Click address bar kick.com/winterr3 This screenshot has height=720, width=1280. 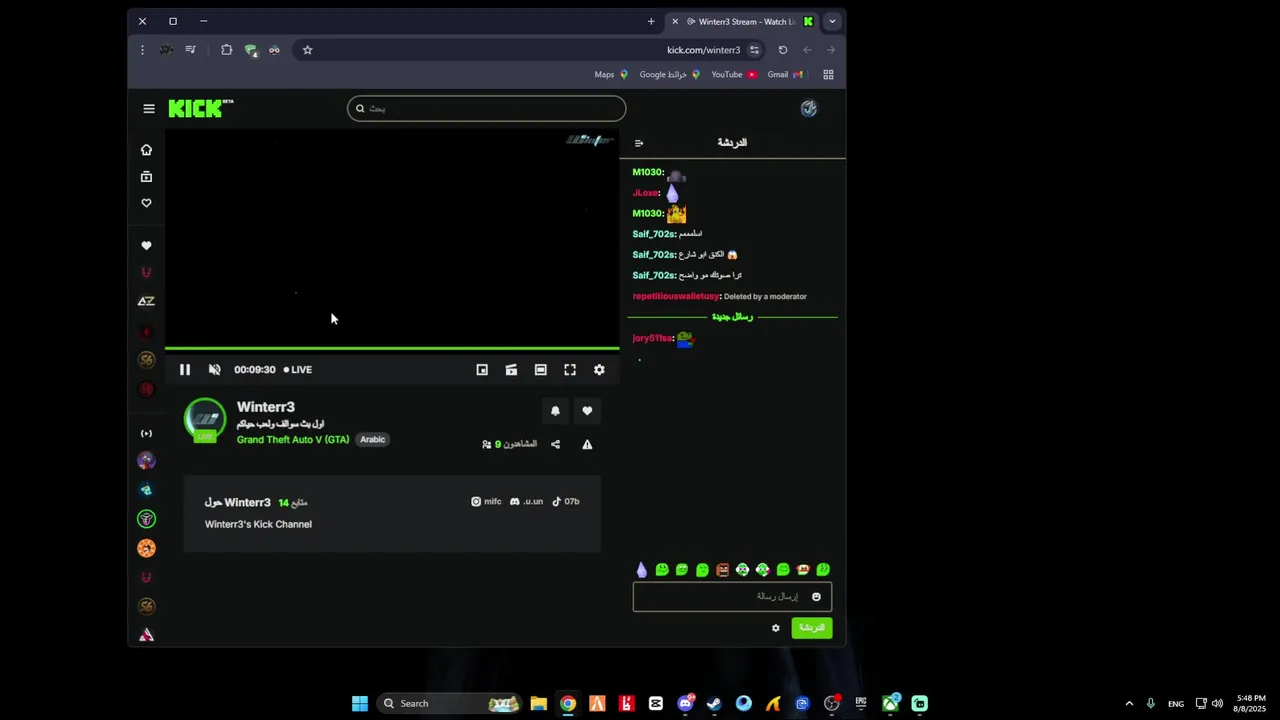coord(704,50)
